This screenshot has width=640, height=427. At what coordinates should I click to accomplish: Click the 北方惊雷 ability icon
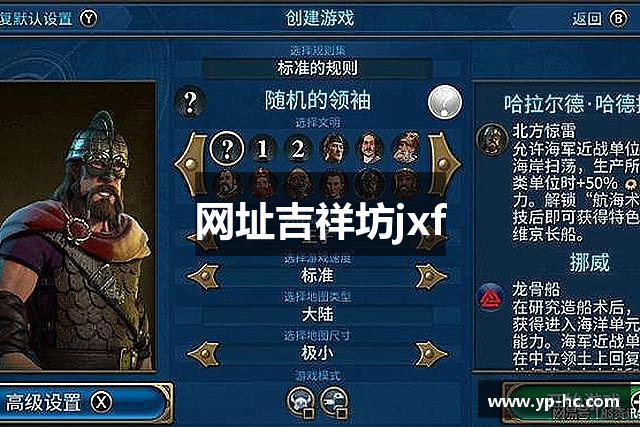click(x=492, y=139)
